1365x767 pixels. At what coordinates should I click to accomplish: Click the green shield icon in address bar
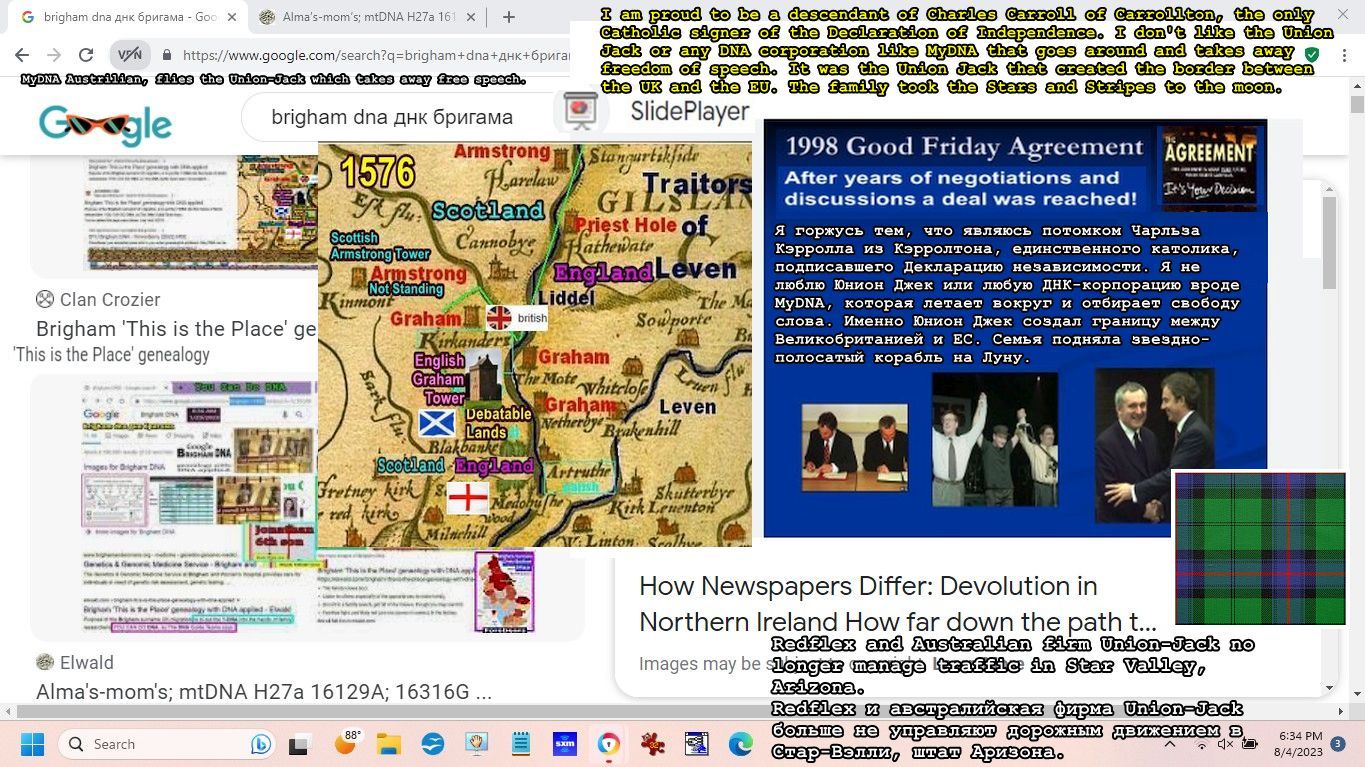click(x=1312, y=54)
